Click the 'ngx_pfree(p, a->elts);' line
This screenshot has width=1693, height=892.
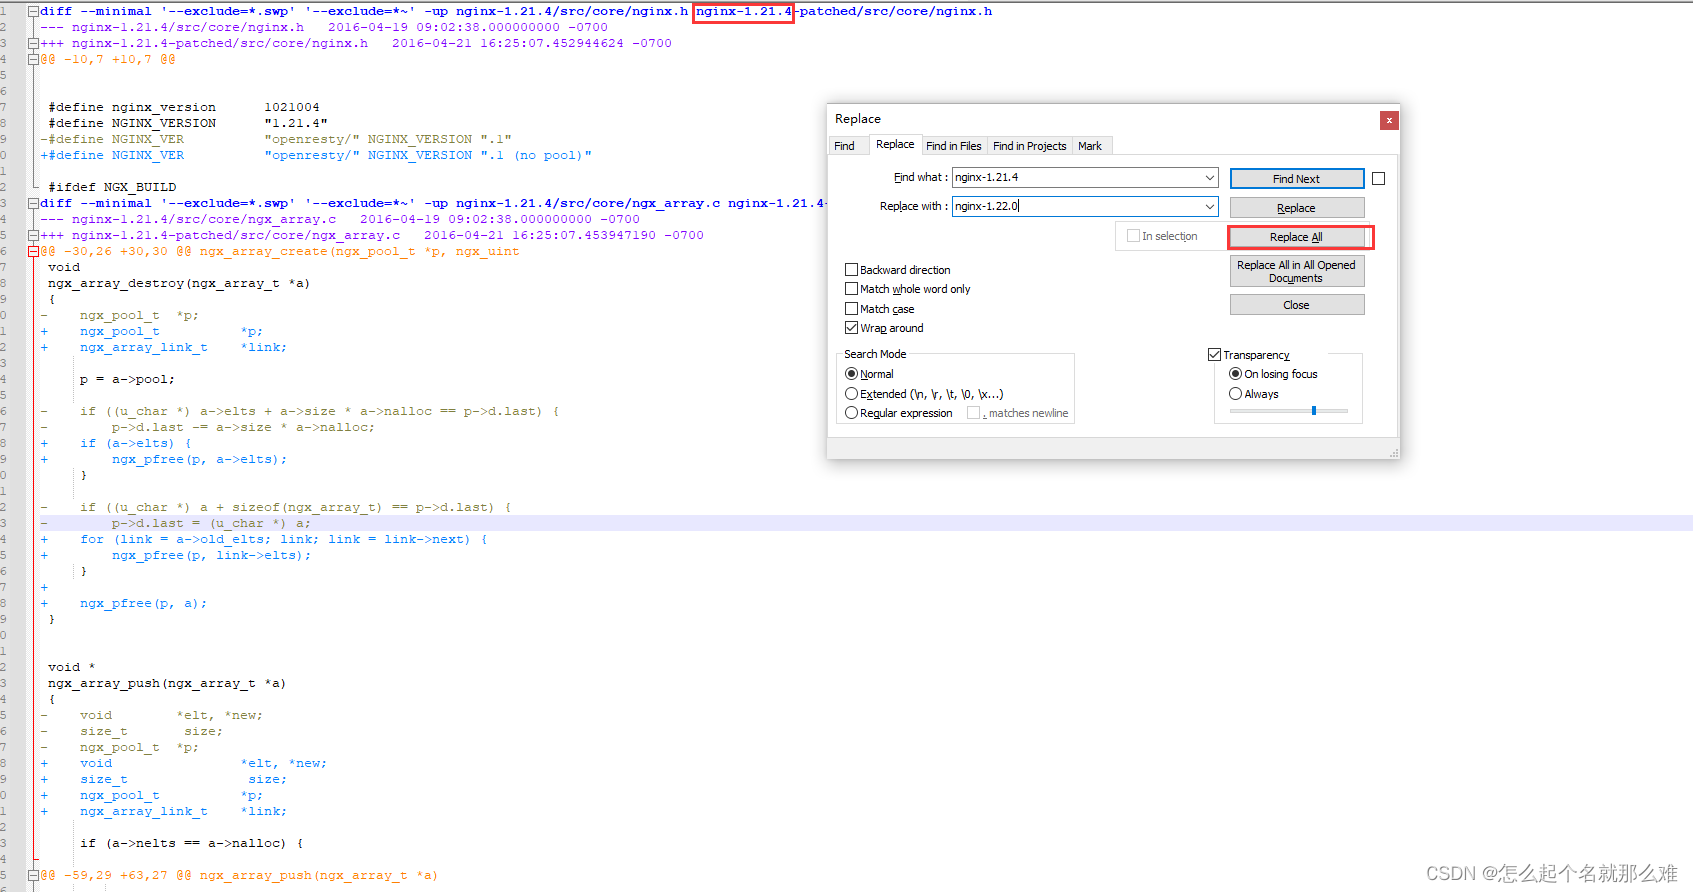point(199,459)
